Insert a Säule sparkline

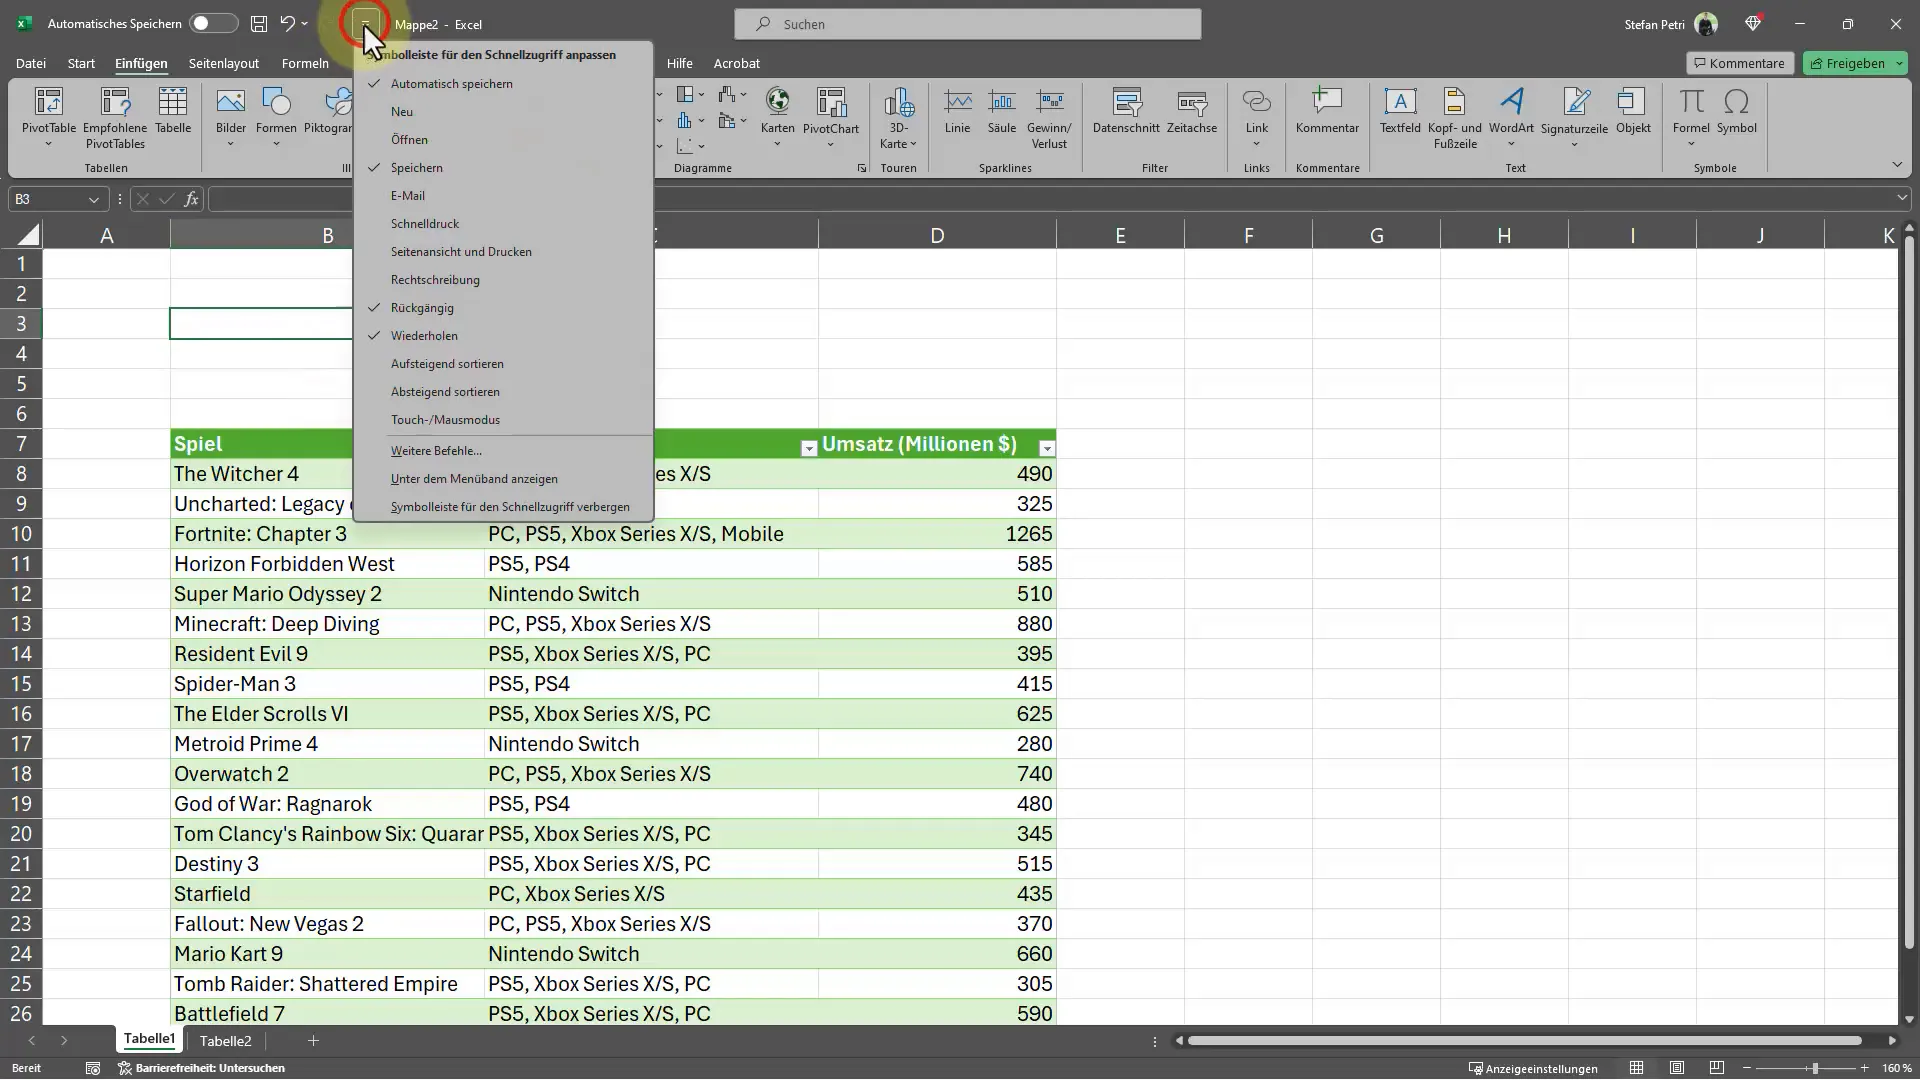pos(1001,110)
